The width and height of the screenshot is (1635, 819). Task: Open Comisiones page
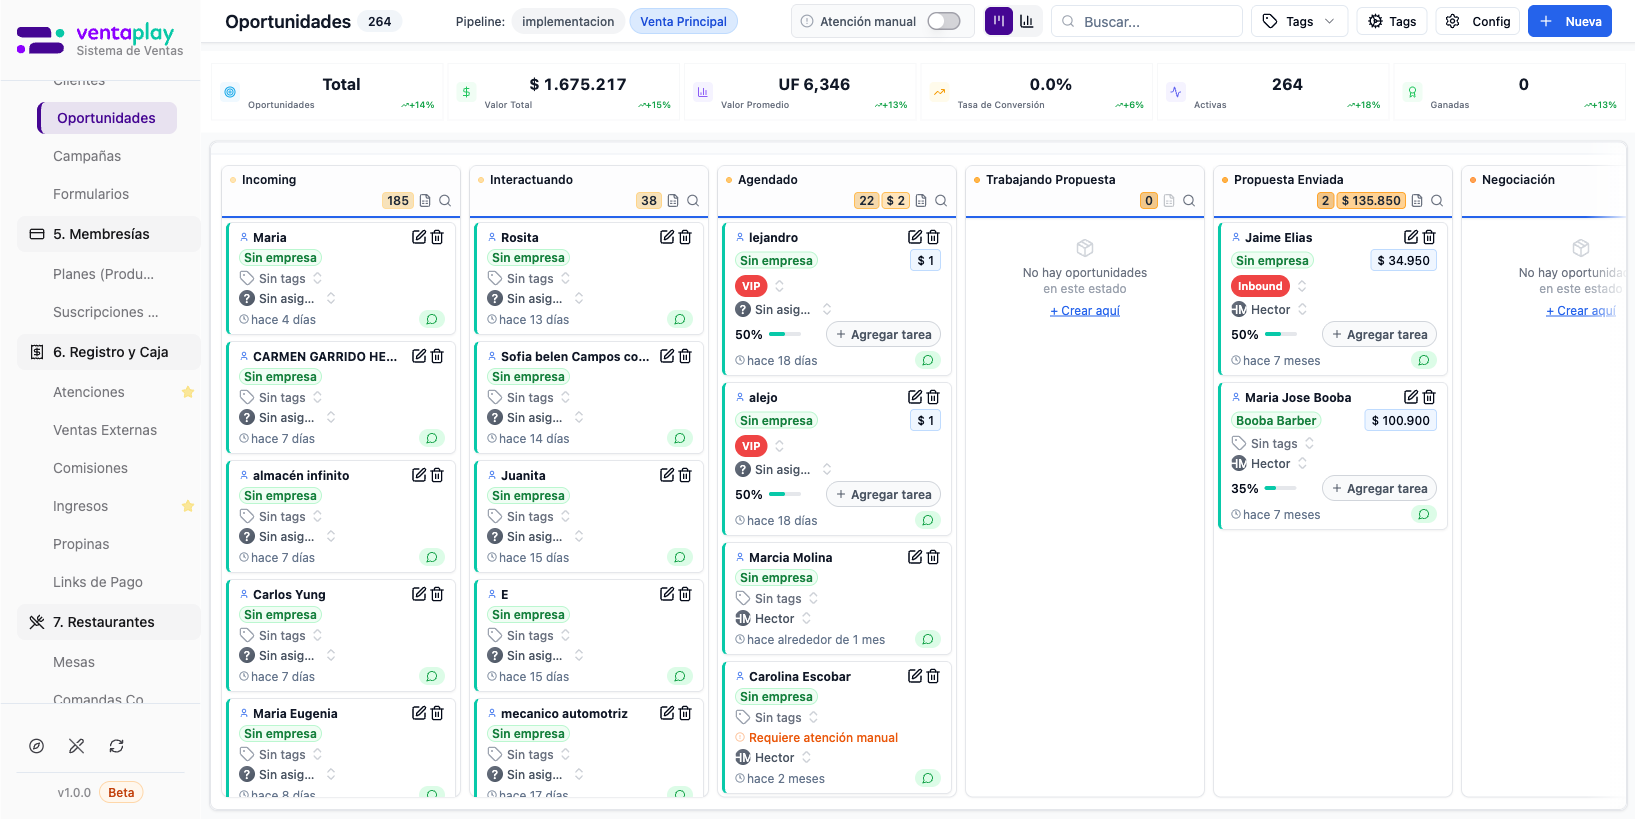click(x=91, y=468)
